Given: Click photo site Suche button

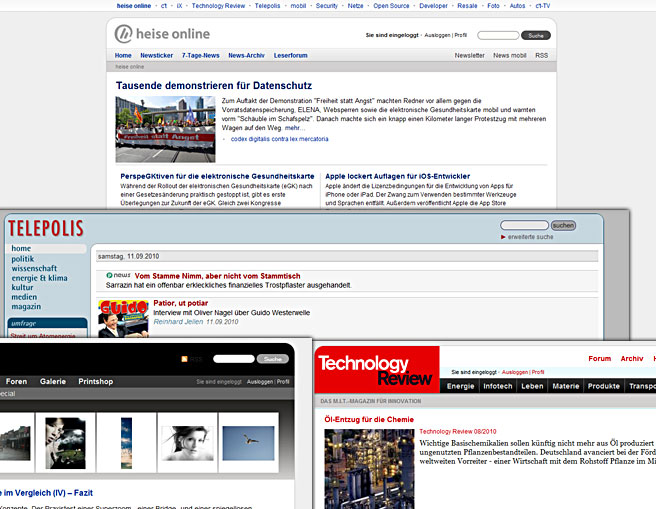Looking at the screenshot, I should pyautogui.click(x=273, y=359).
